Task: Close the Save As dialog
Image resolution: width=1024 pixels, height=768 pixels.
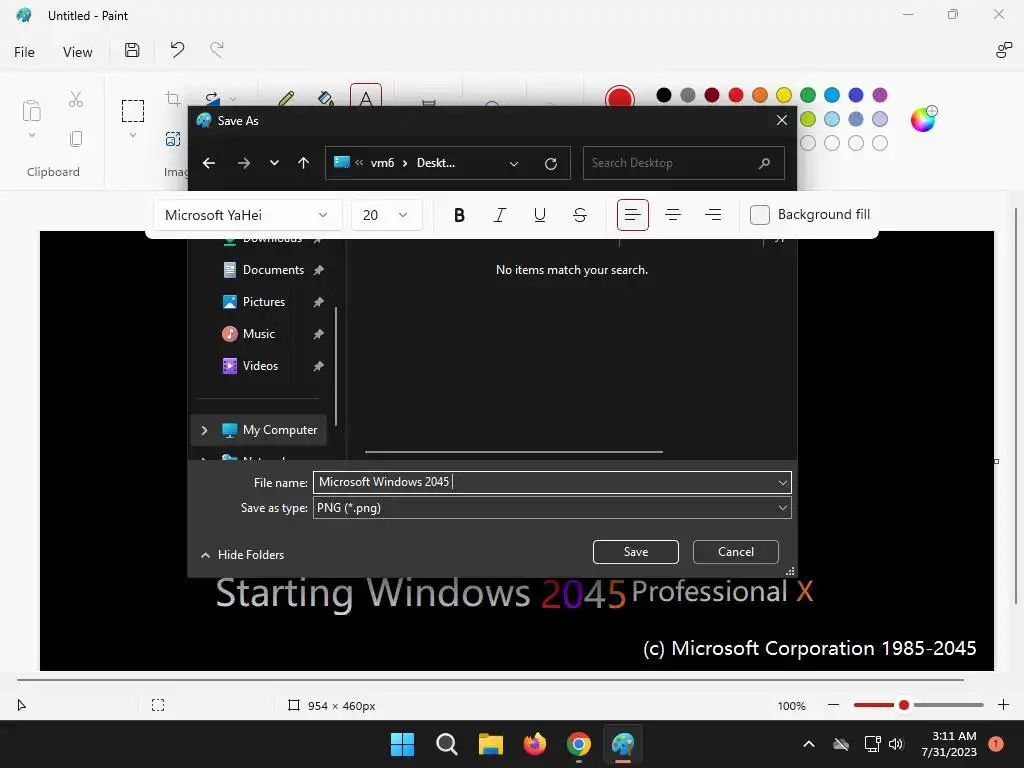Action: pos(782,120)
